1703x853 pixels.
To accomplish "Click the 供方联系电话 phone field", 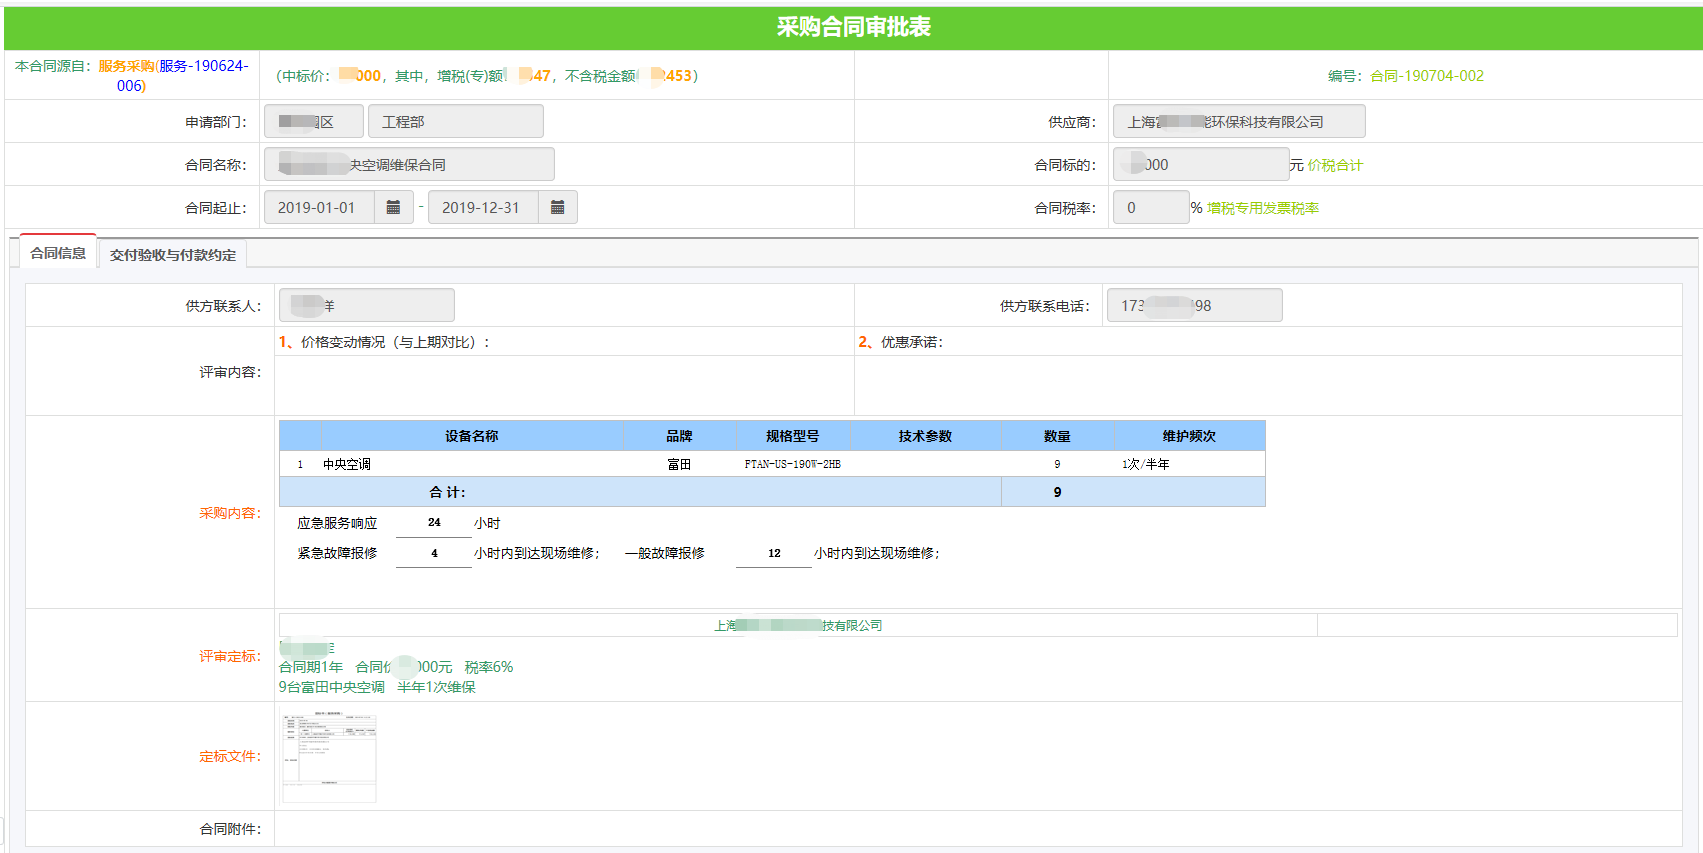I will [1193, 306].
